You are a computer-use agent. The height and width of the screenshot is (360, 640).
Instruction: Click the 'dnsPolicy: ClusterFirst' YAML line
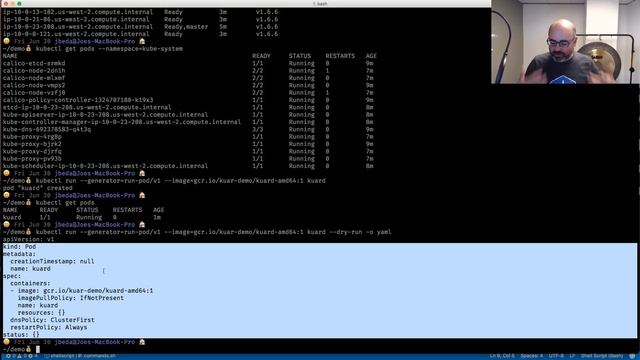point(52,320)
